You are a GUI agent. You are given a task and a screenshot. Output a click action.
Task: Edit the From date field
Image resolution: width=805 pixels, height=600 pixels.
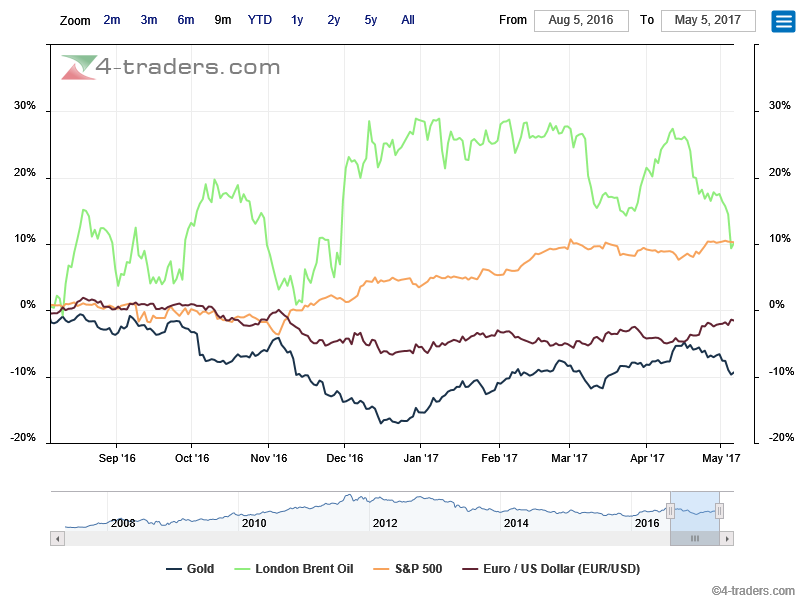click(x=581, y=21)
